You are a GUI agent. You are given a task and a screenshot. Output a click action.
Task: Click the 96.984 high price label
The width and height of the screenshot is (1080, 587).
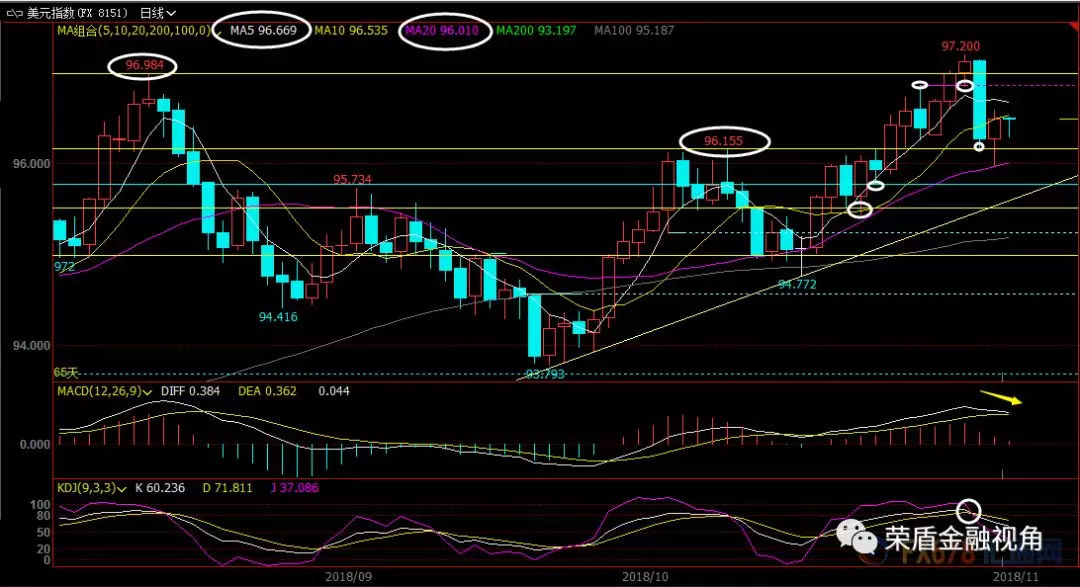144,67
